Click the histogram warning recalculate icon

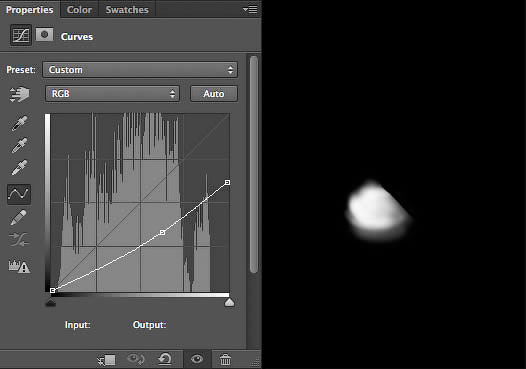pyautogui.click(x=19, y=266)
